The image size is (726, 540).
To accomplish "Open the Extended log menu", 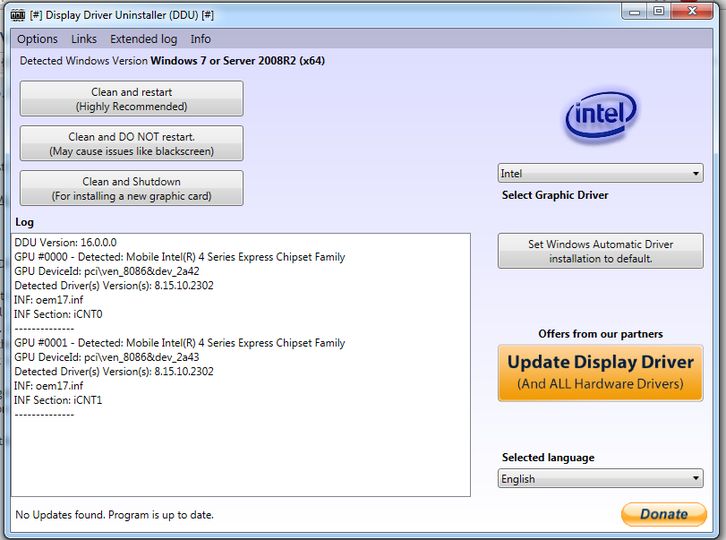I will 144,39.
